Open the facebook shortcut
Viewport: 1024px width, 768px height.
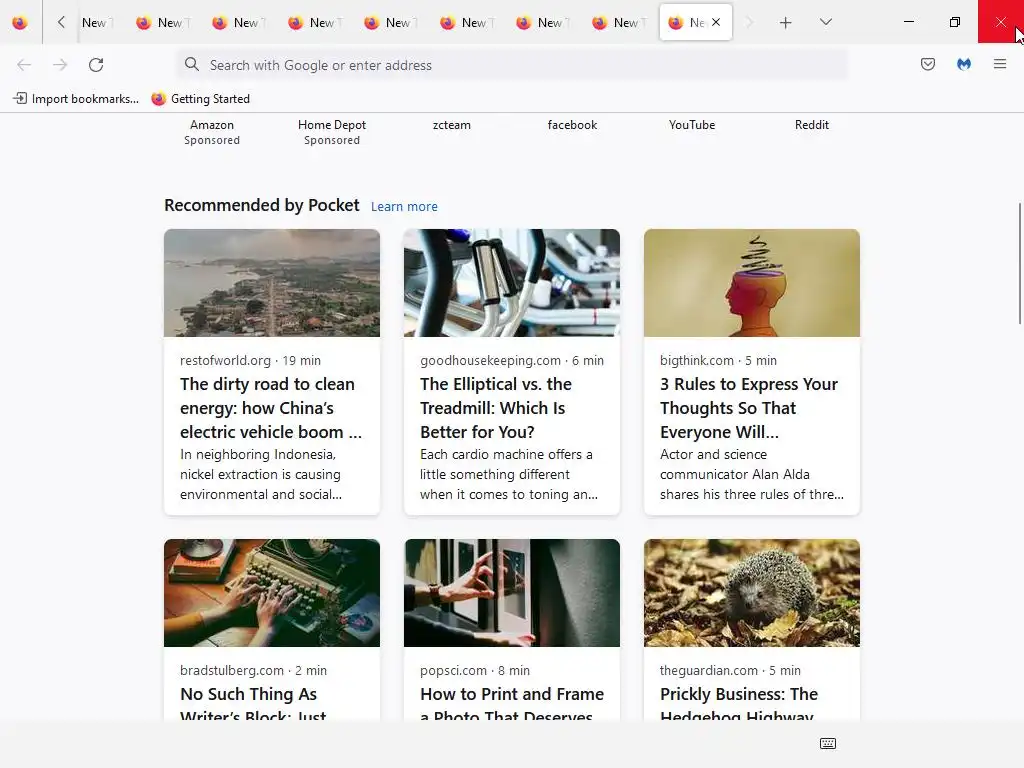(x=572, y=125)
